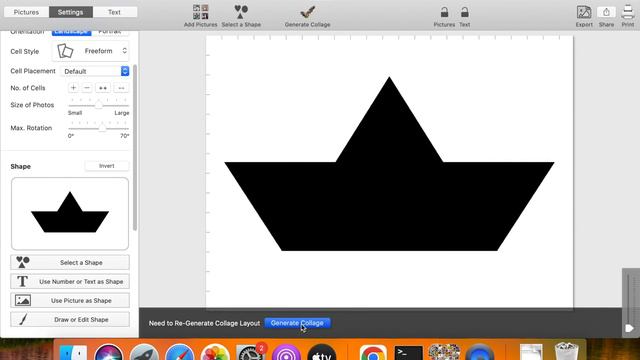Click the Invert shape button
Viewport: 640px width, 360px height.
click(x=107, y=166)
